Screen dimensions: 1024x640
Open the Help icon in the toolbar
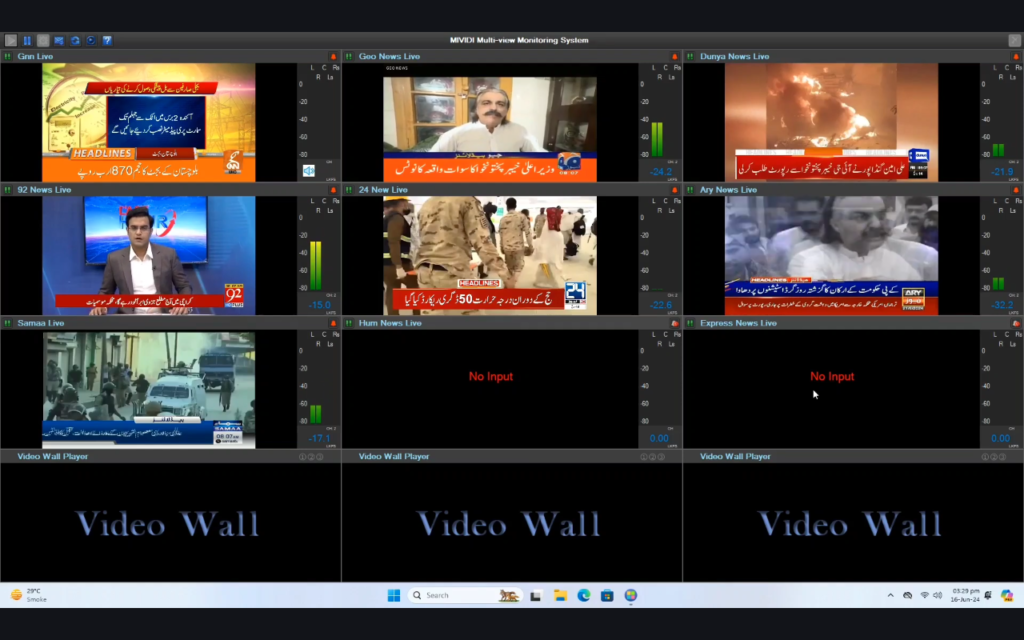click(x=106, y=40)
